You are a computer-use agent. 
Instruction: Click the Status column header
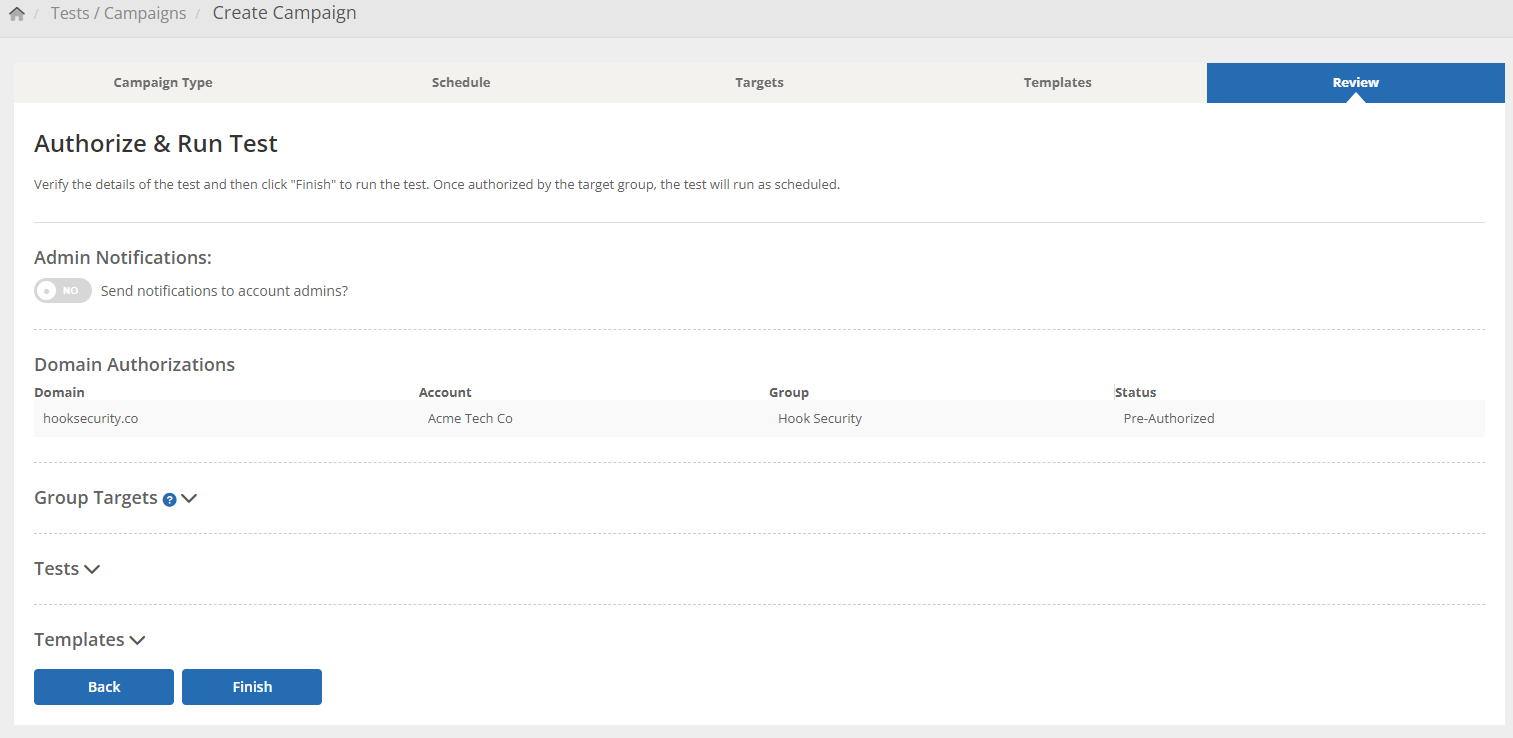1136,392
